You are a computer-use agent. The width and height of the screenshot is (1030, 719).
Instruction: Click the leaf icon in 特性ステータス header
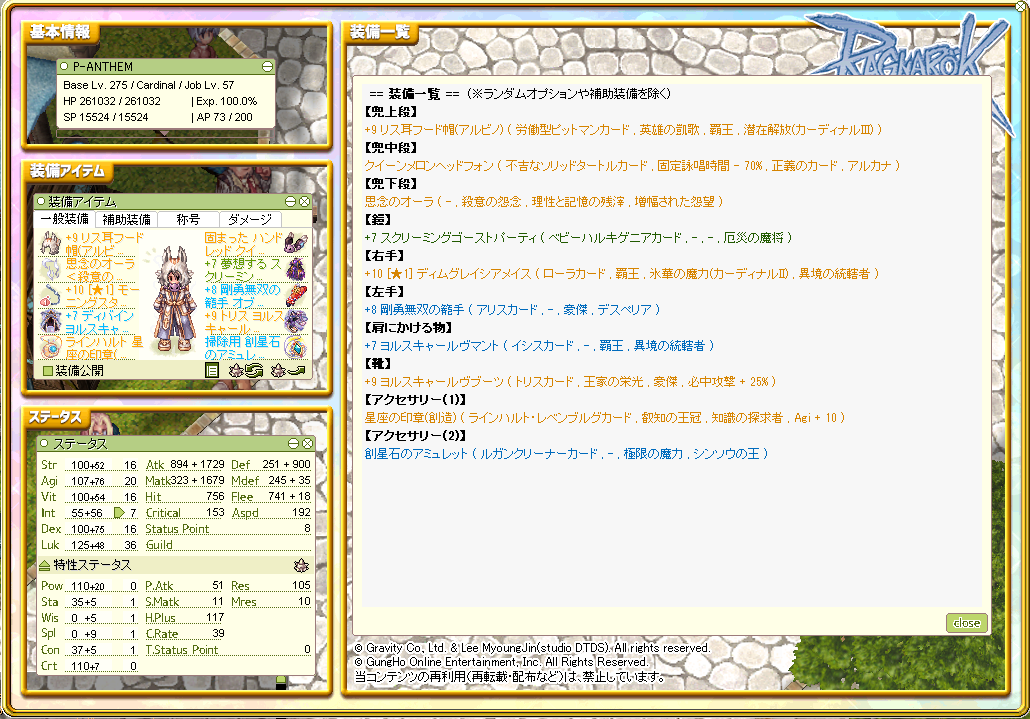[x=300, y=565]
